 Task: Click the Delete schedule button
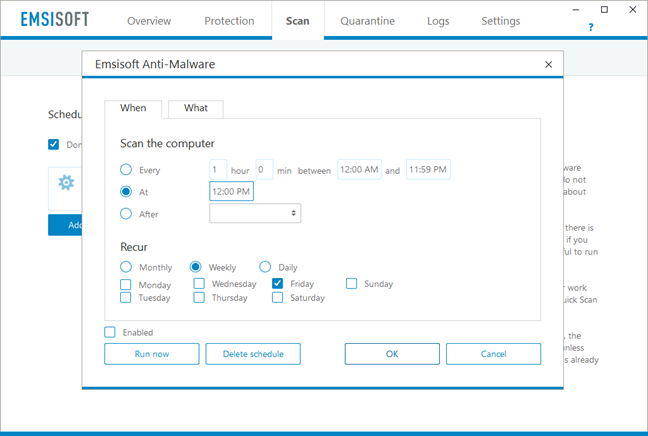253,354
